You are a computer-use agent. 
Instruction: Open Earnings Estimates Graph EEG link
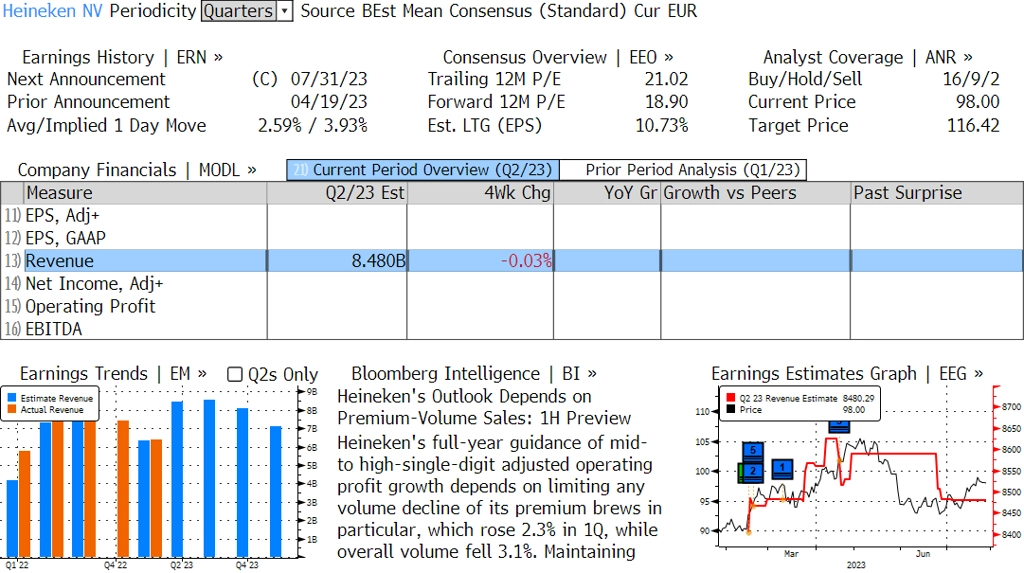point(847,374)
